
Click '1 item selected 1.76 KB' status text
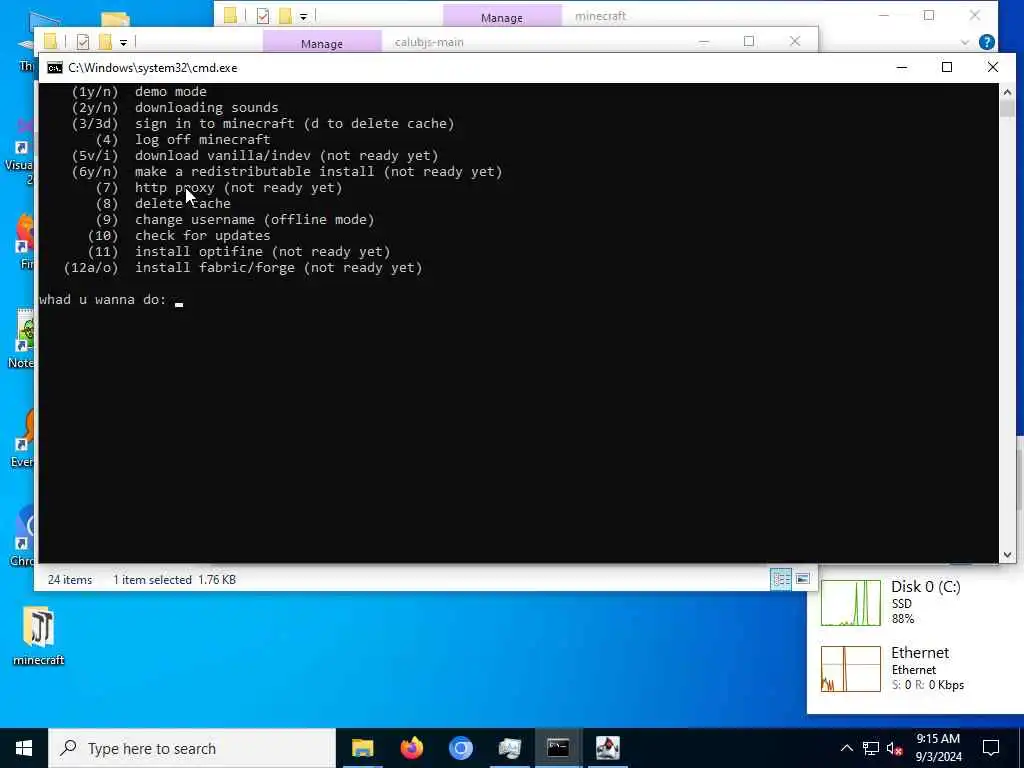(174, 580)
